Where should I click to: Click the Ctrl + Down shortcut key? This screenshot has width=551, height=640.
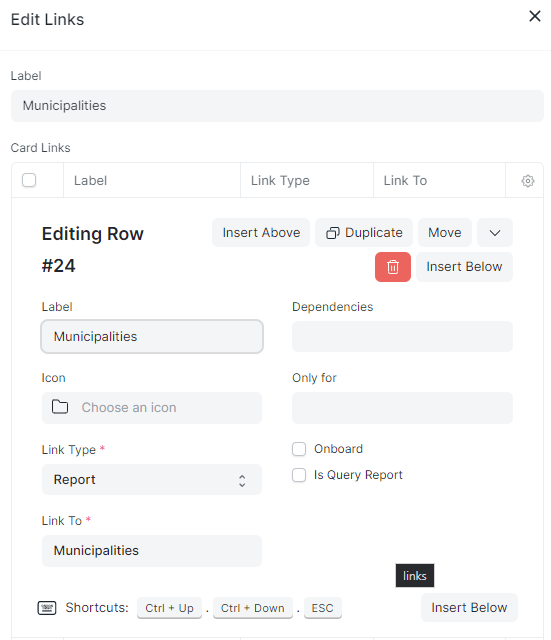[253, 608]
